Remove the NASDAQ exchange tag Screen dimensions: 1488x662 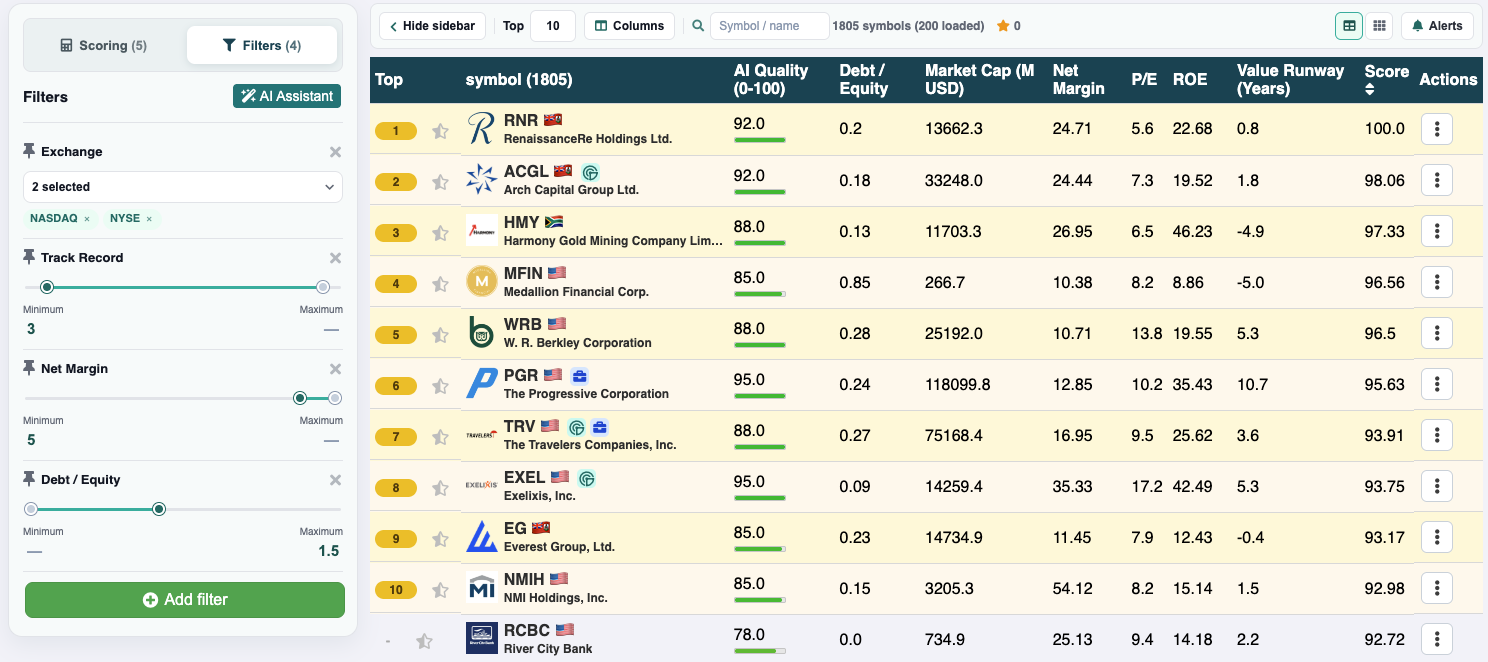click(87, 219)
